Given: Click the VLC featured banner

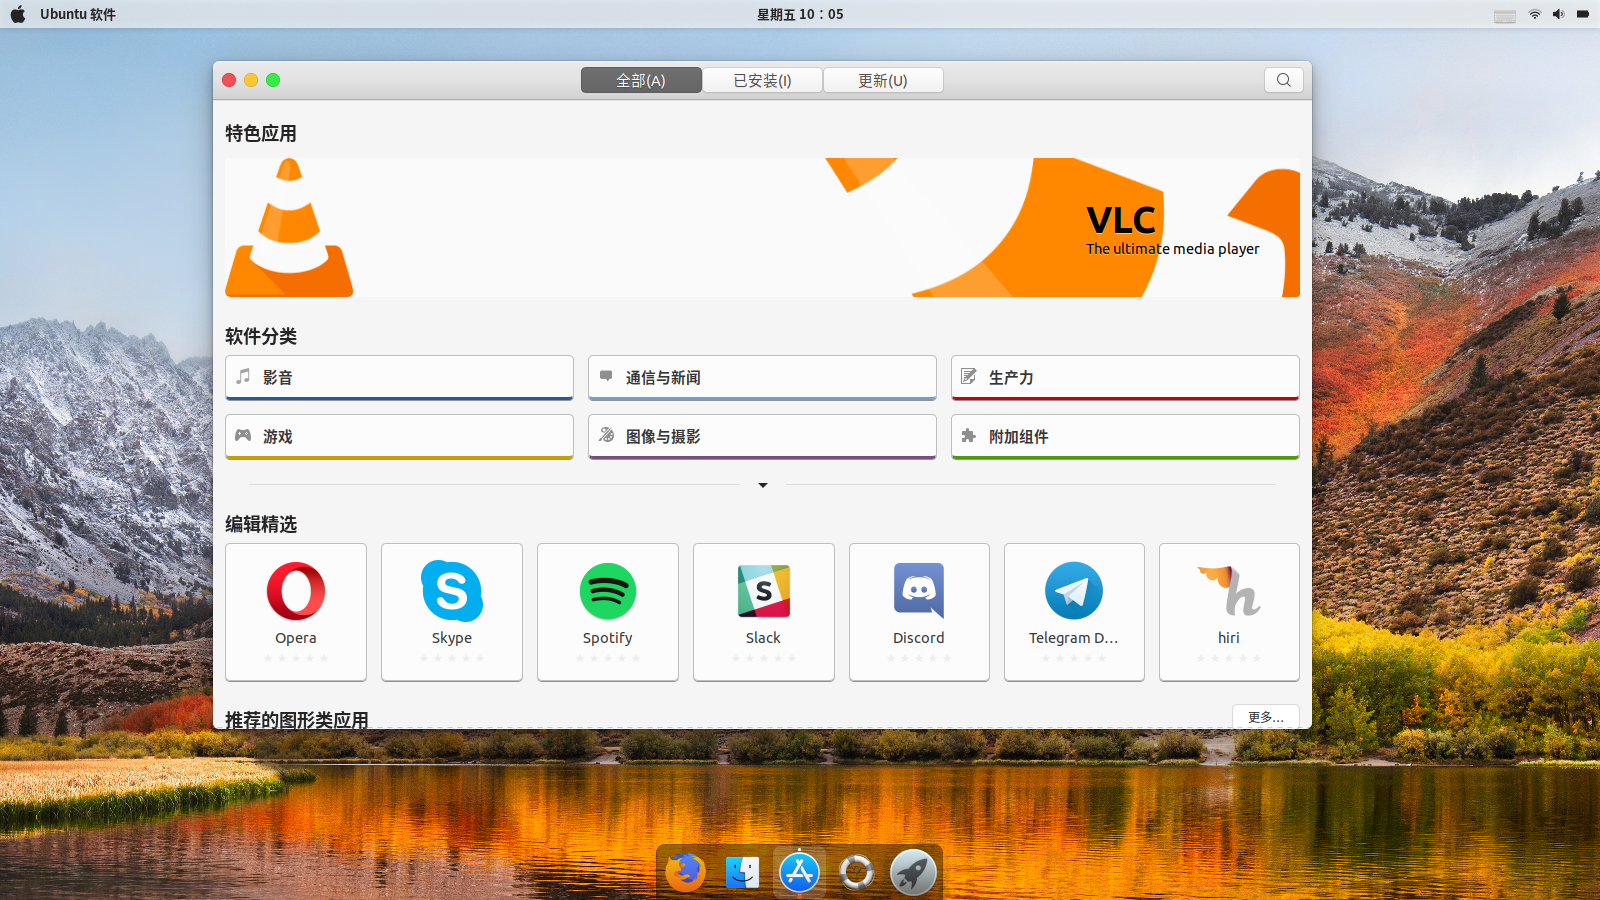Looking at the screenshot, I should [x=762, y=227].
